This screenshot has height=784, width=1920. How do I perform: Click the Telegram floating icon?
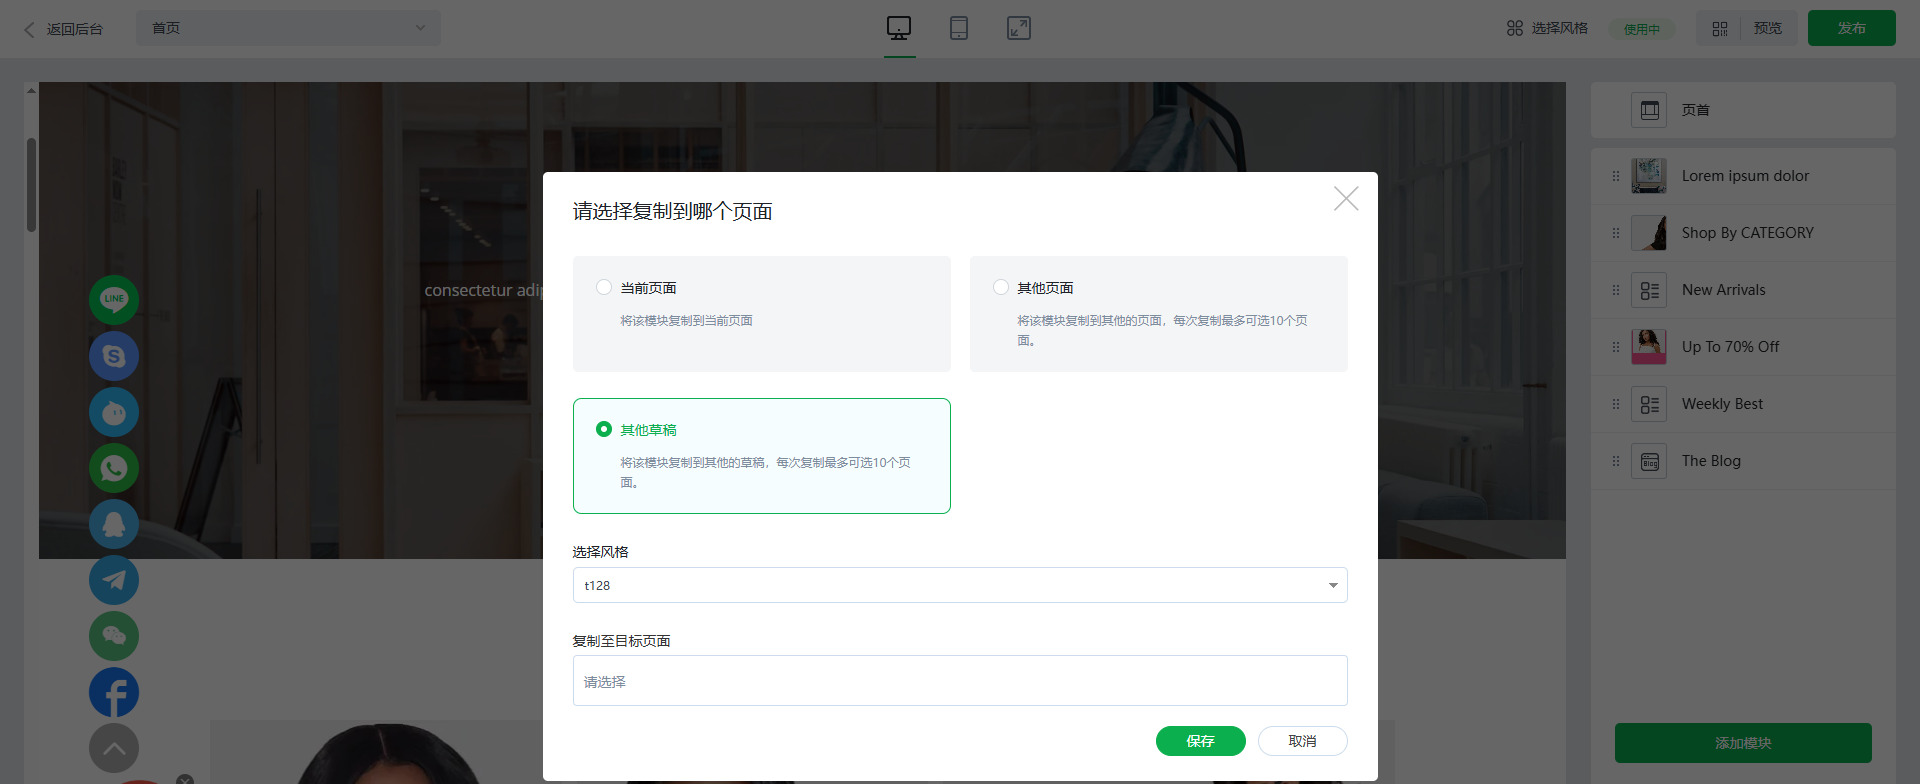click(x=114, y=580)
